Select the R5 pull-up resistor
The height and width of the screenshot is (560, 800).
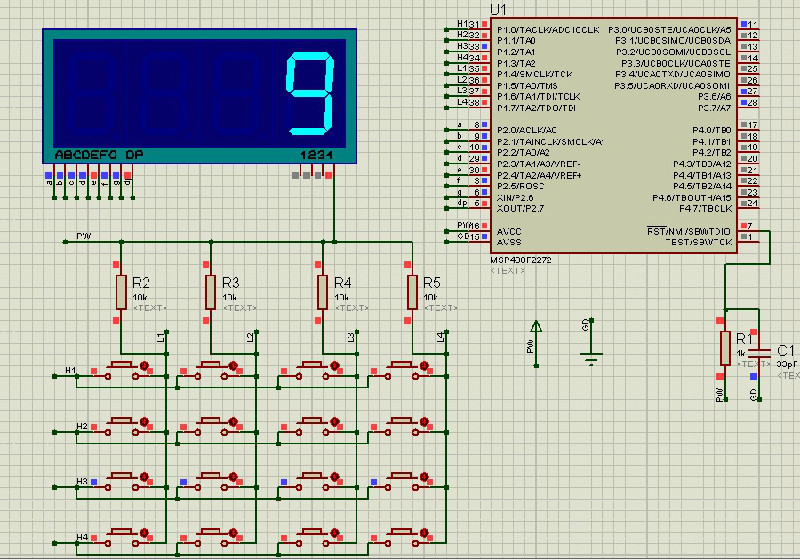411,291
